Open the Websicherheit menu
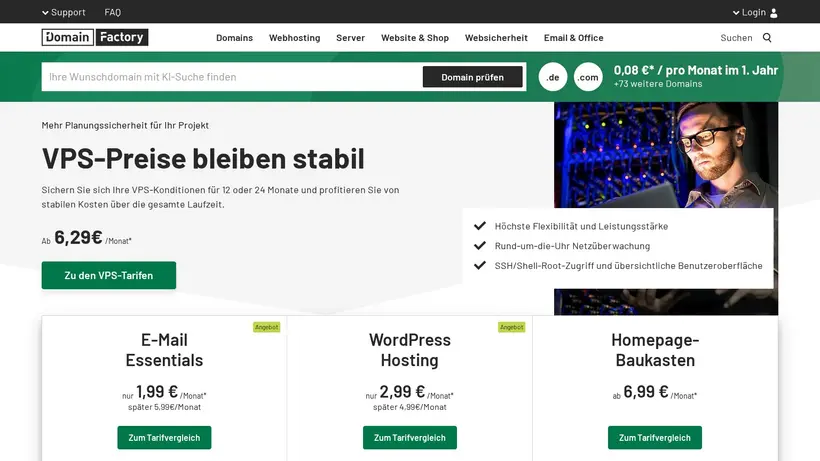 pyautogui.click(x=496, y=38)
